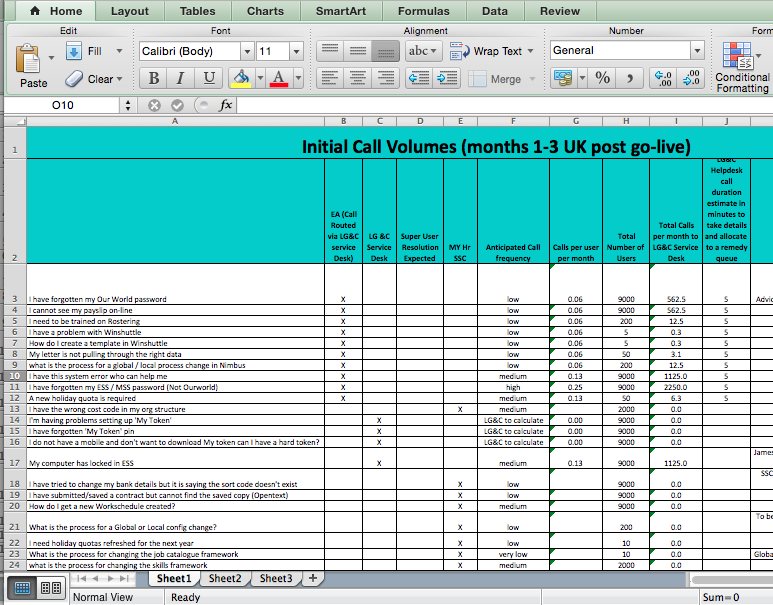Image resolution: width=773 pixels, height=605 pixels.
Task: Switch to Page Layout view icon
Action: [51, 588]
